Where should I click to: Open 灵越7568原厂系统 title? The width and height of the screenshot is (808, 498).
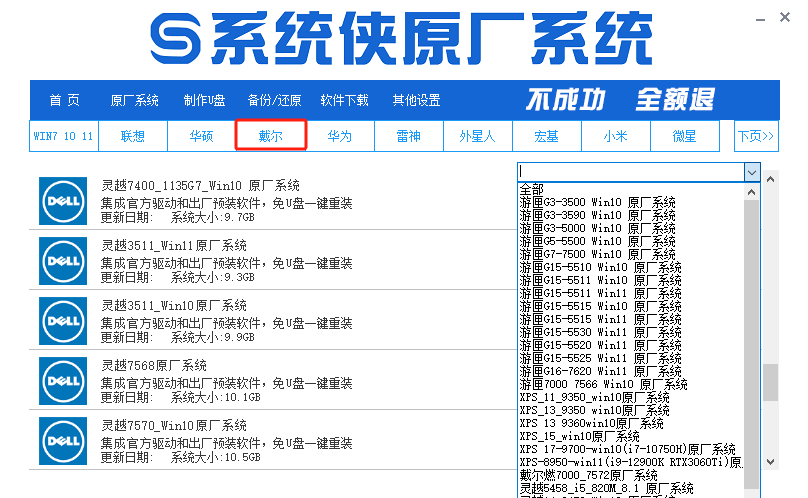[154, 366]
